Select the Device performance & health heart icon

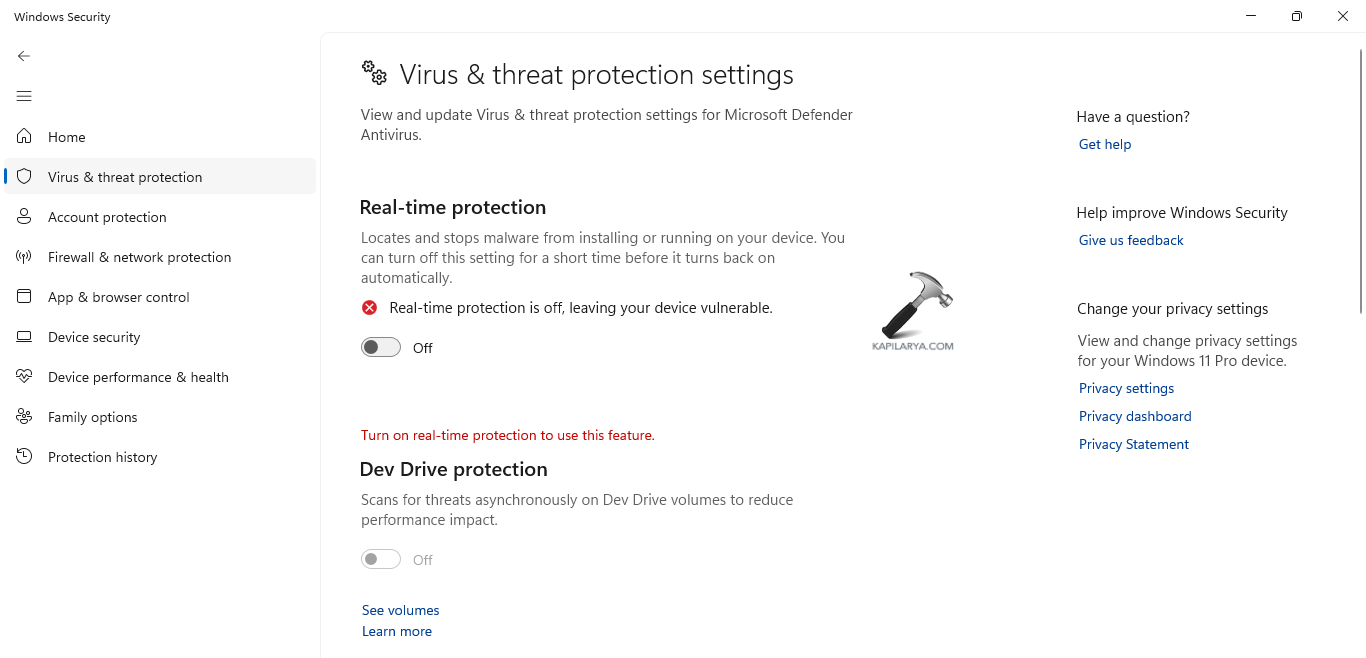click(24, 377)
